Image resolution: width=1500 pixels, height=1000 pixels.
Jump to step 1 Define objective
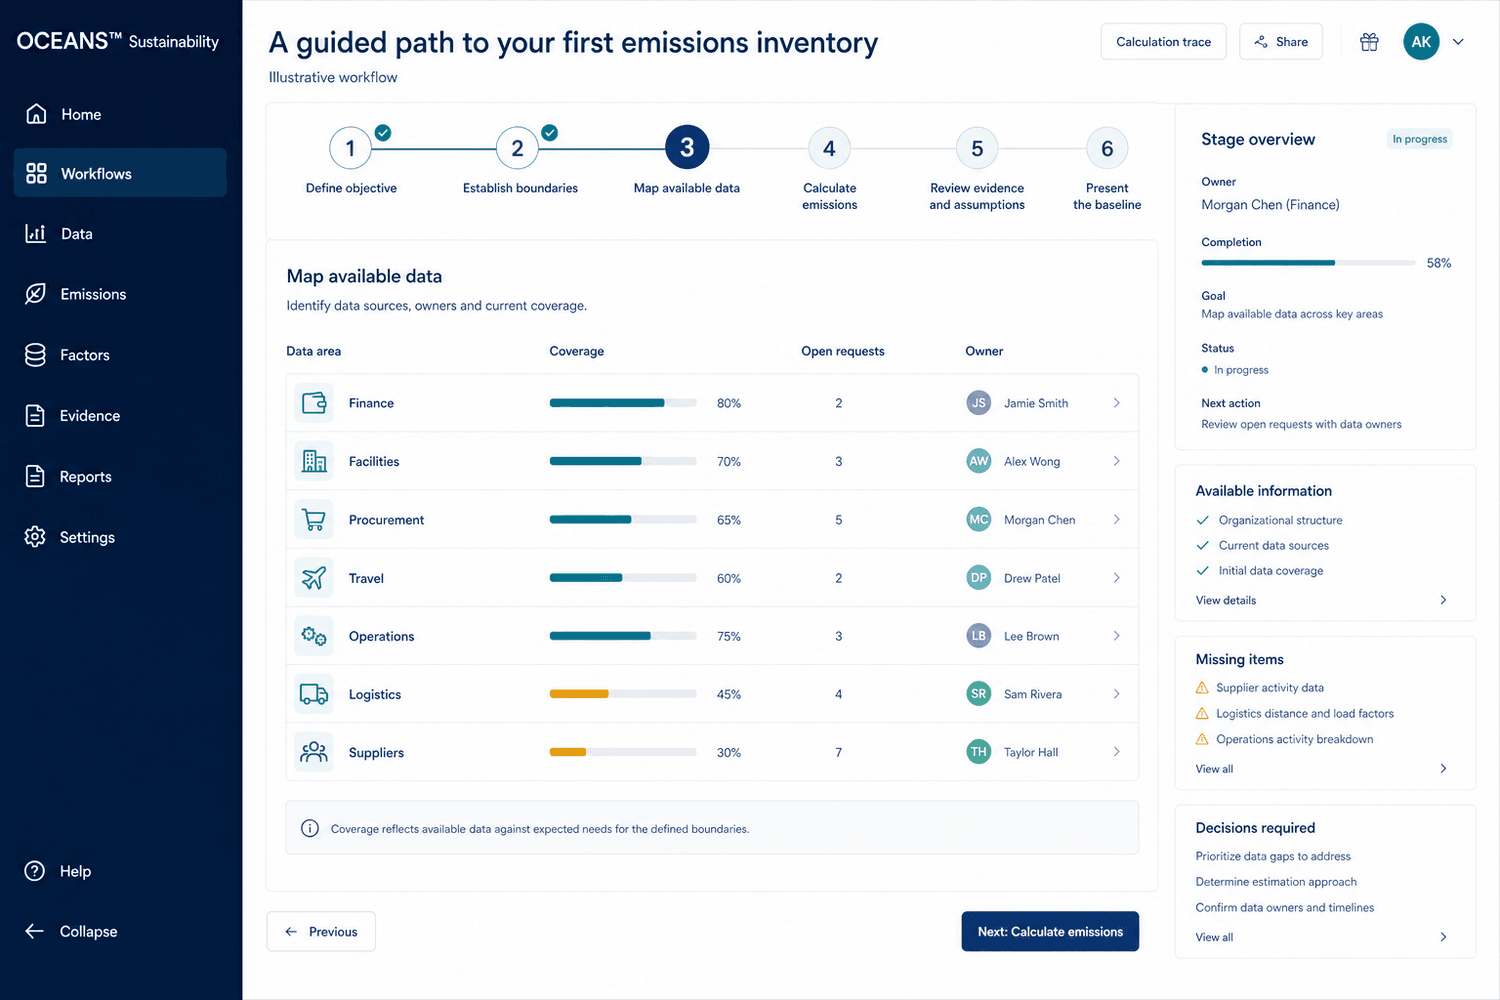point(350,149)
